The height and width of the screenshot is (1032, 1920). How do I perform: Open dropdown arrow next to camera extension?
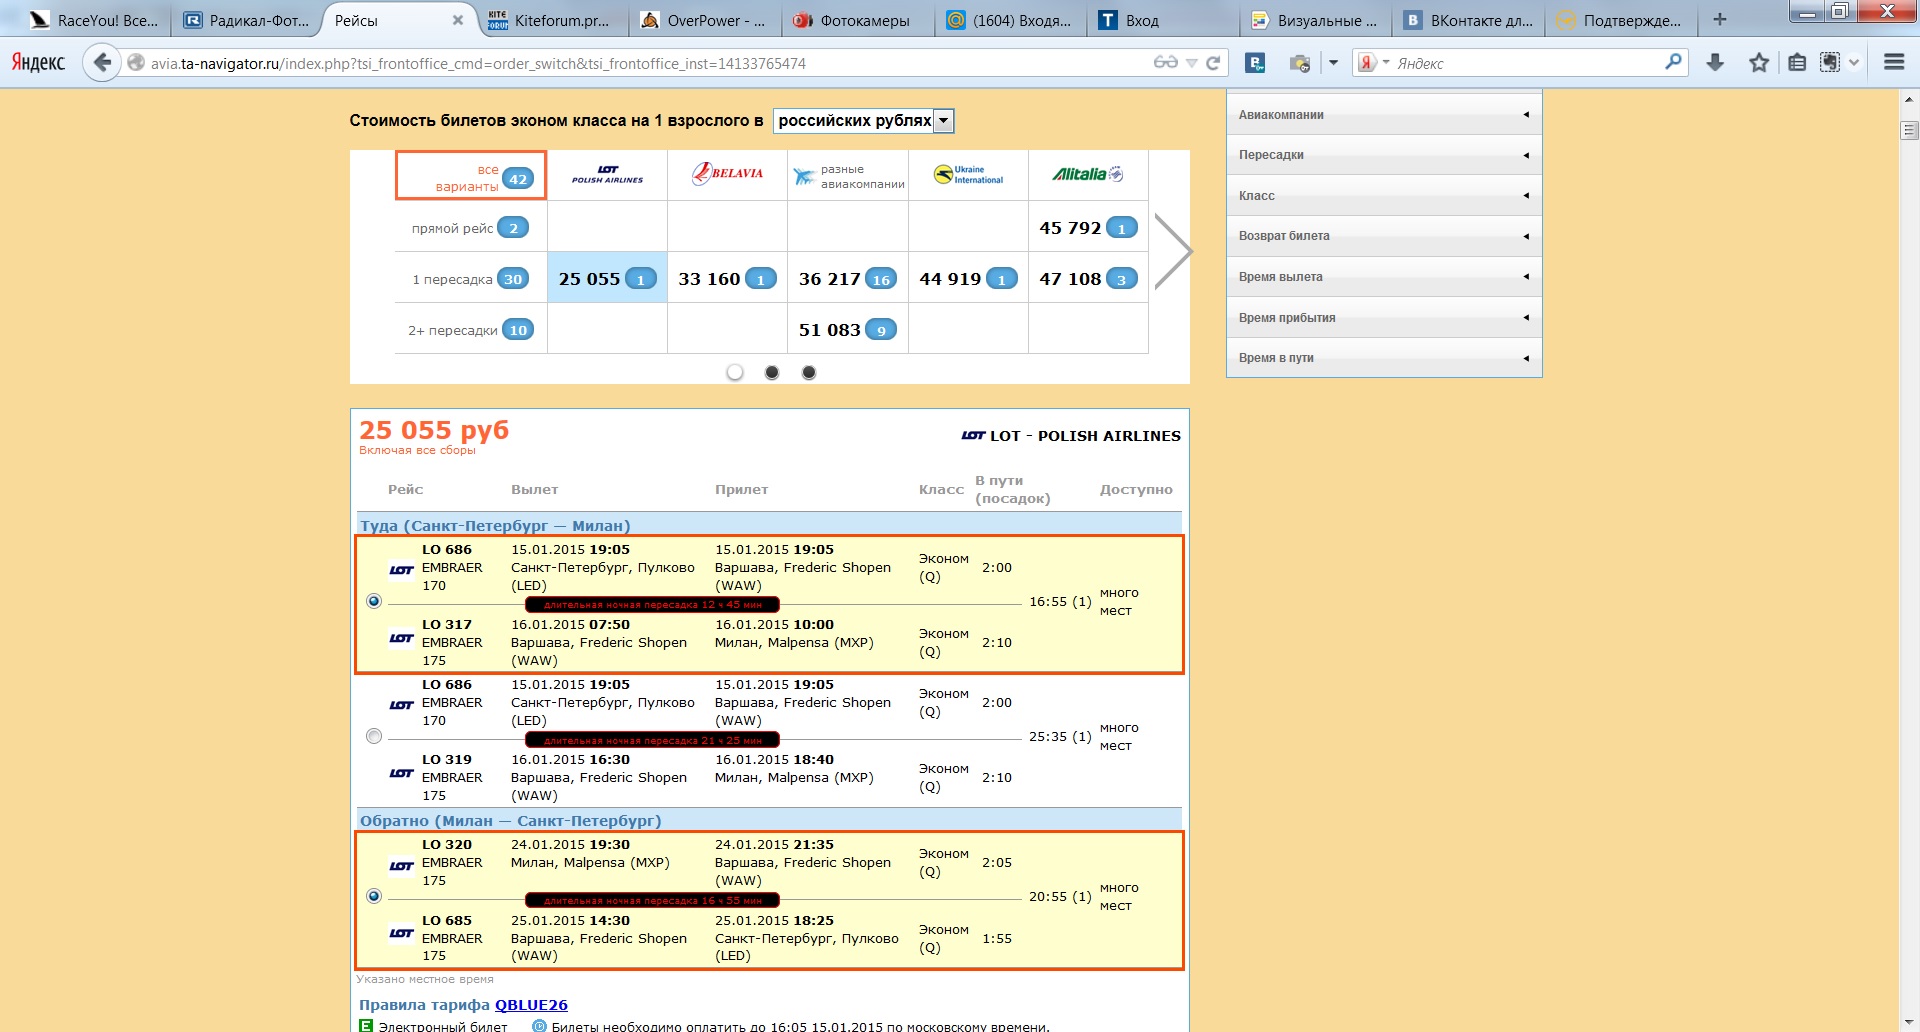coord(1333,62)
